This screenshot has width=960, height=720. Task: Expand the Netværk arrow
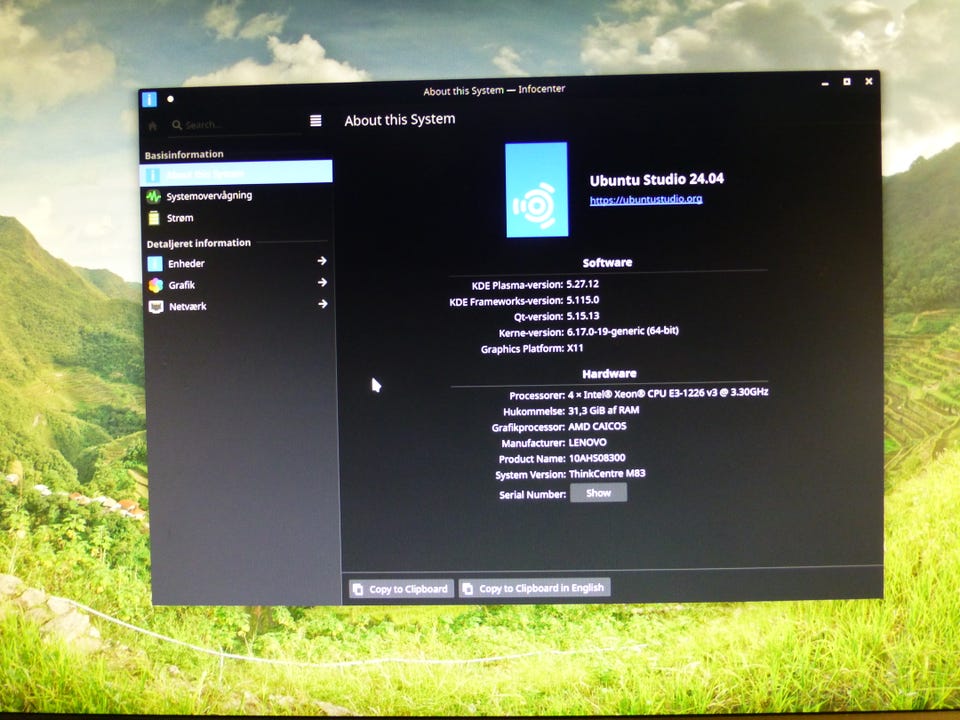pyautogui.click(x=323, y=304)
